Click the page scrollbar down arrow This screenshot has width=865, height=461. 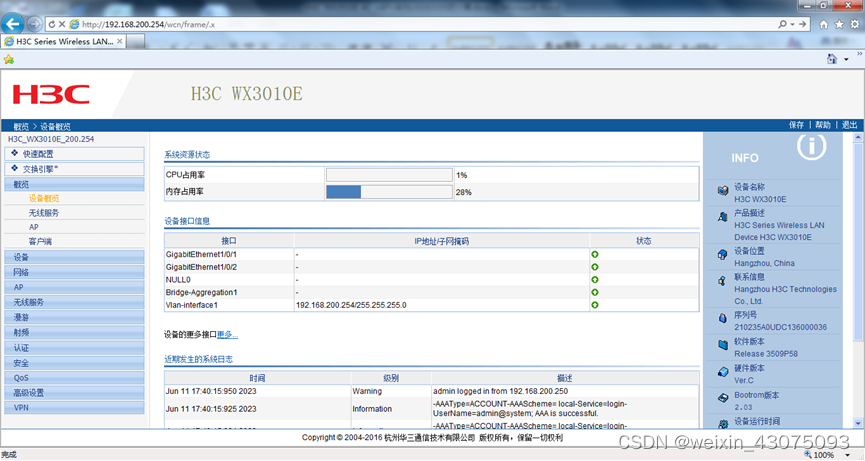coord(858,423)
